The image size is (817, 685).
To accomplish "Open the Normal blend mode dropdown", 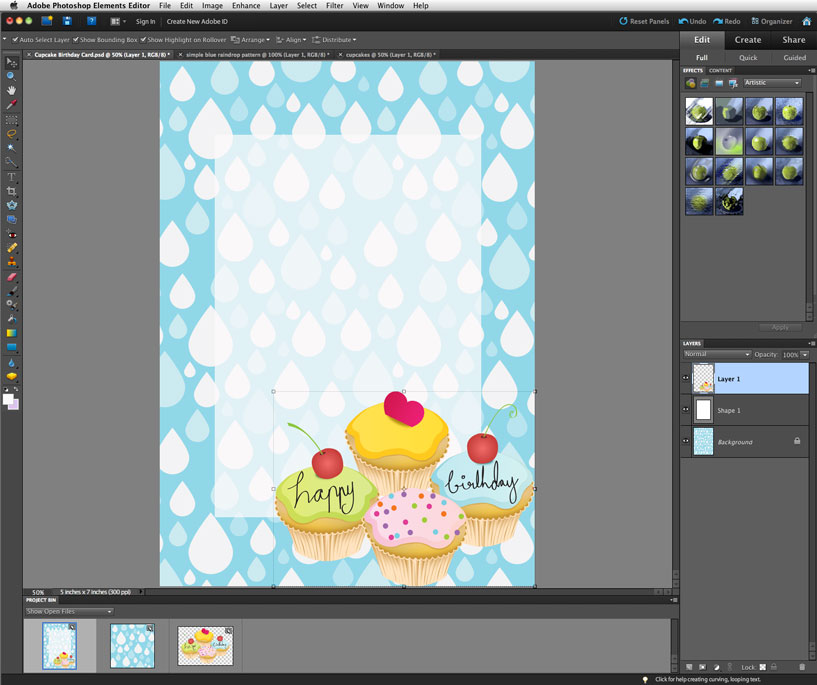I will pos(717,354).
